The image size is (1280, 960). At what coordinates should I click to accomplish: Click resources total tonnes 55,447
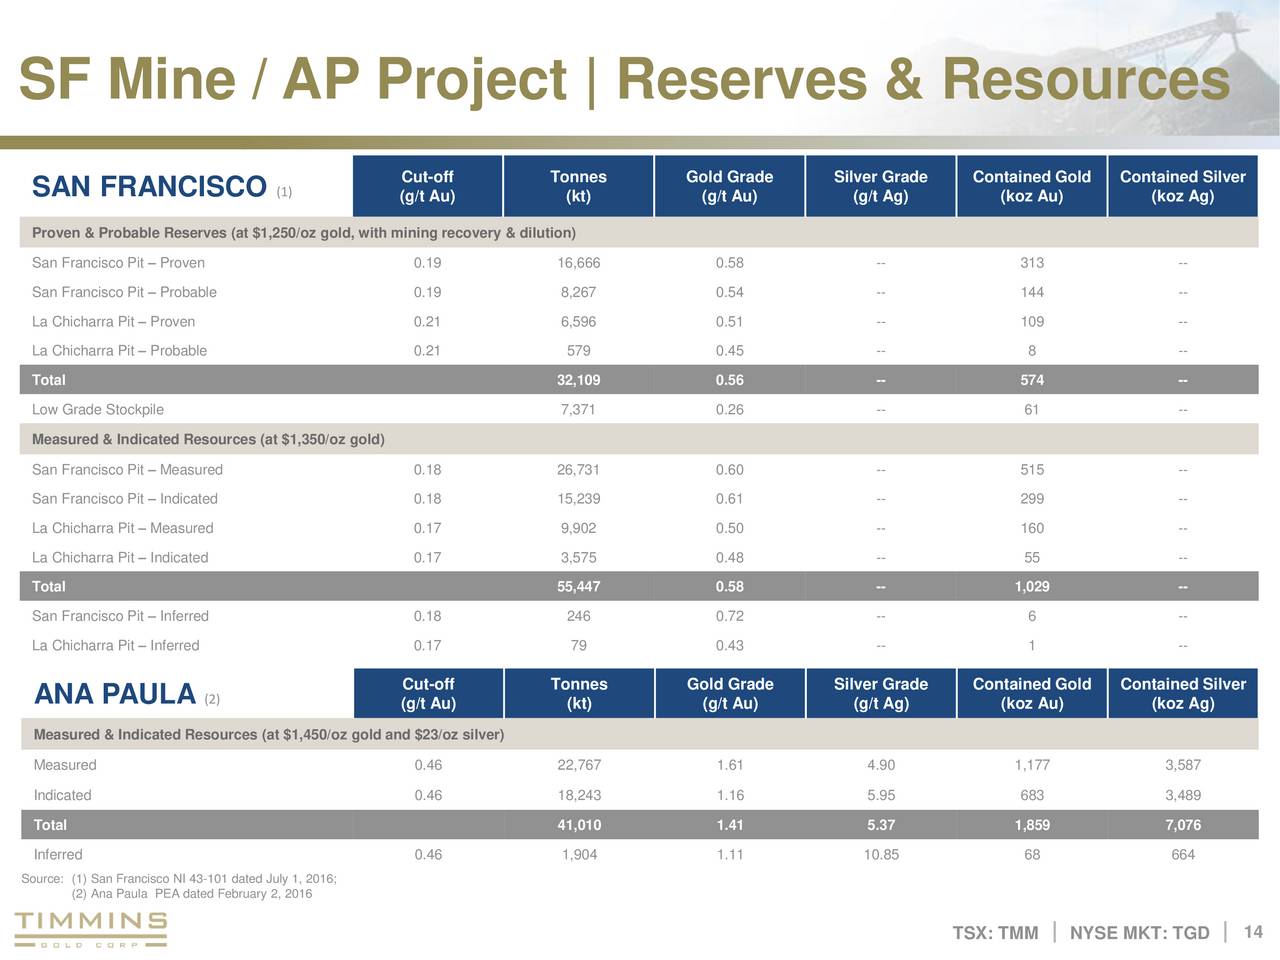578,587
